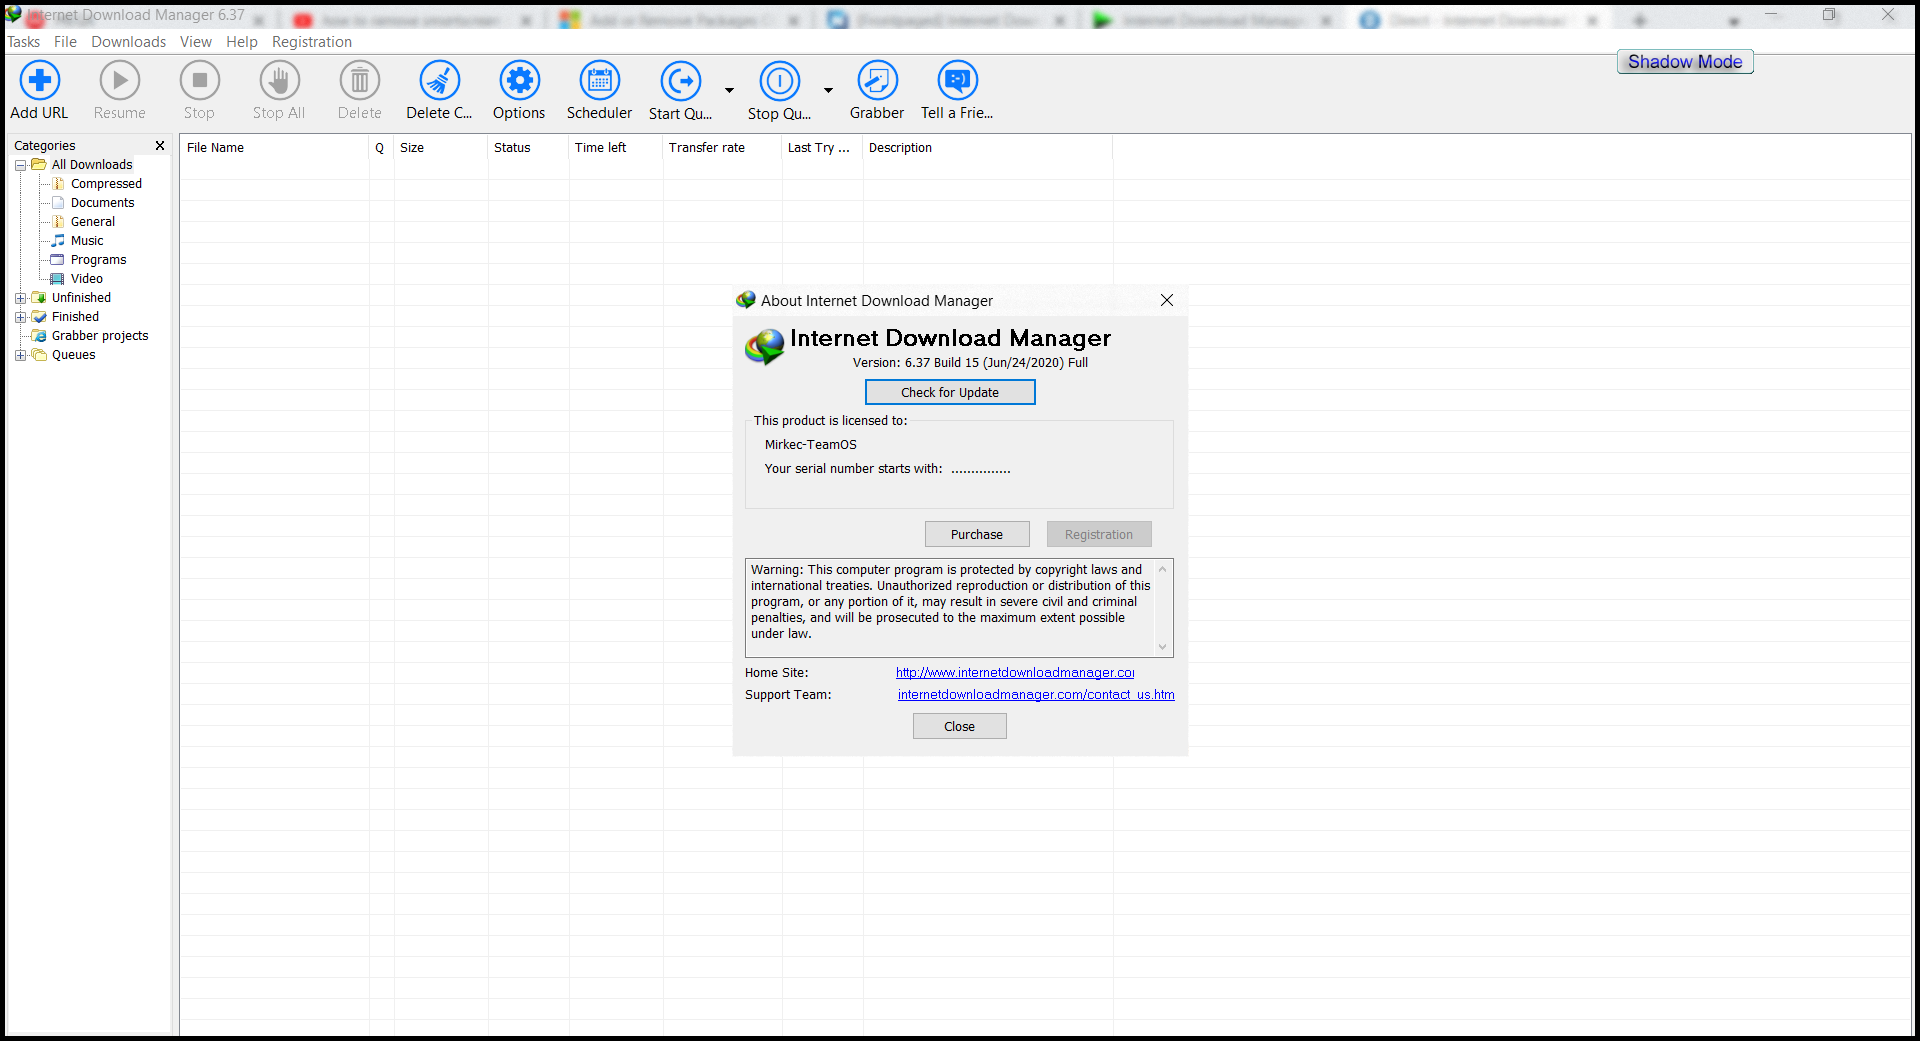Screen dimensions: 1920x1041
Task: Click Check for Update button
Action: pyautogui.click(x=950, y=393)
